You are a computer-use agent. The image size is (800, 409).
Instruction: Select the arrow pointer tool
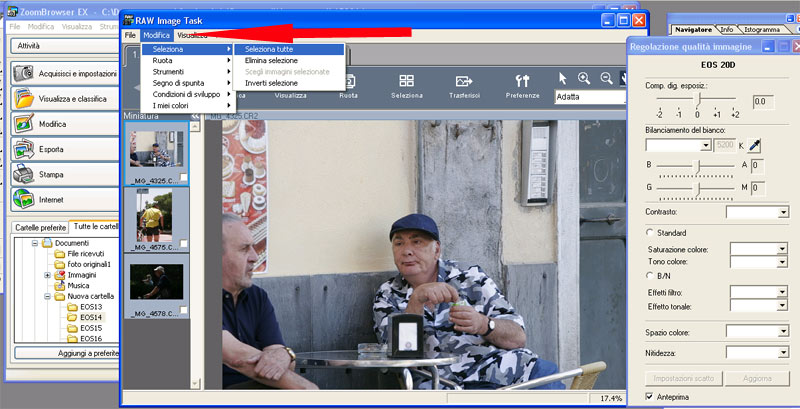[563, 78]
